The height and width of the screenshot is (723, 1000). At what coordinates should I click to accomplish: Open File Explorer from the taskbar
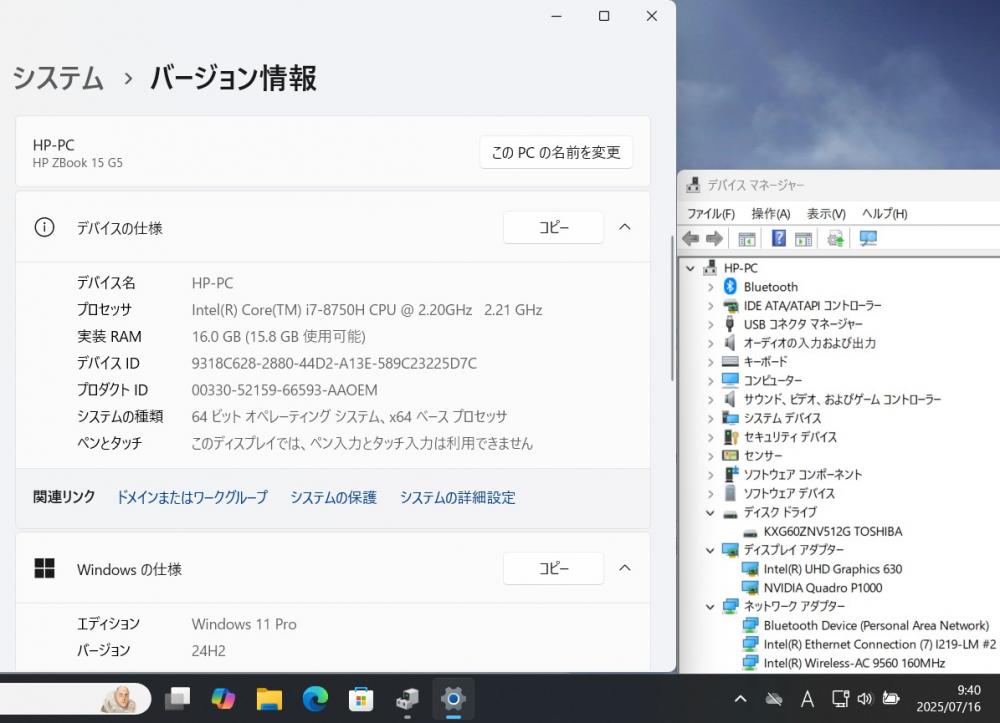pyautogui.click(x=269, y=699)
